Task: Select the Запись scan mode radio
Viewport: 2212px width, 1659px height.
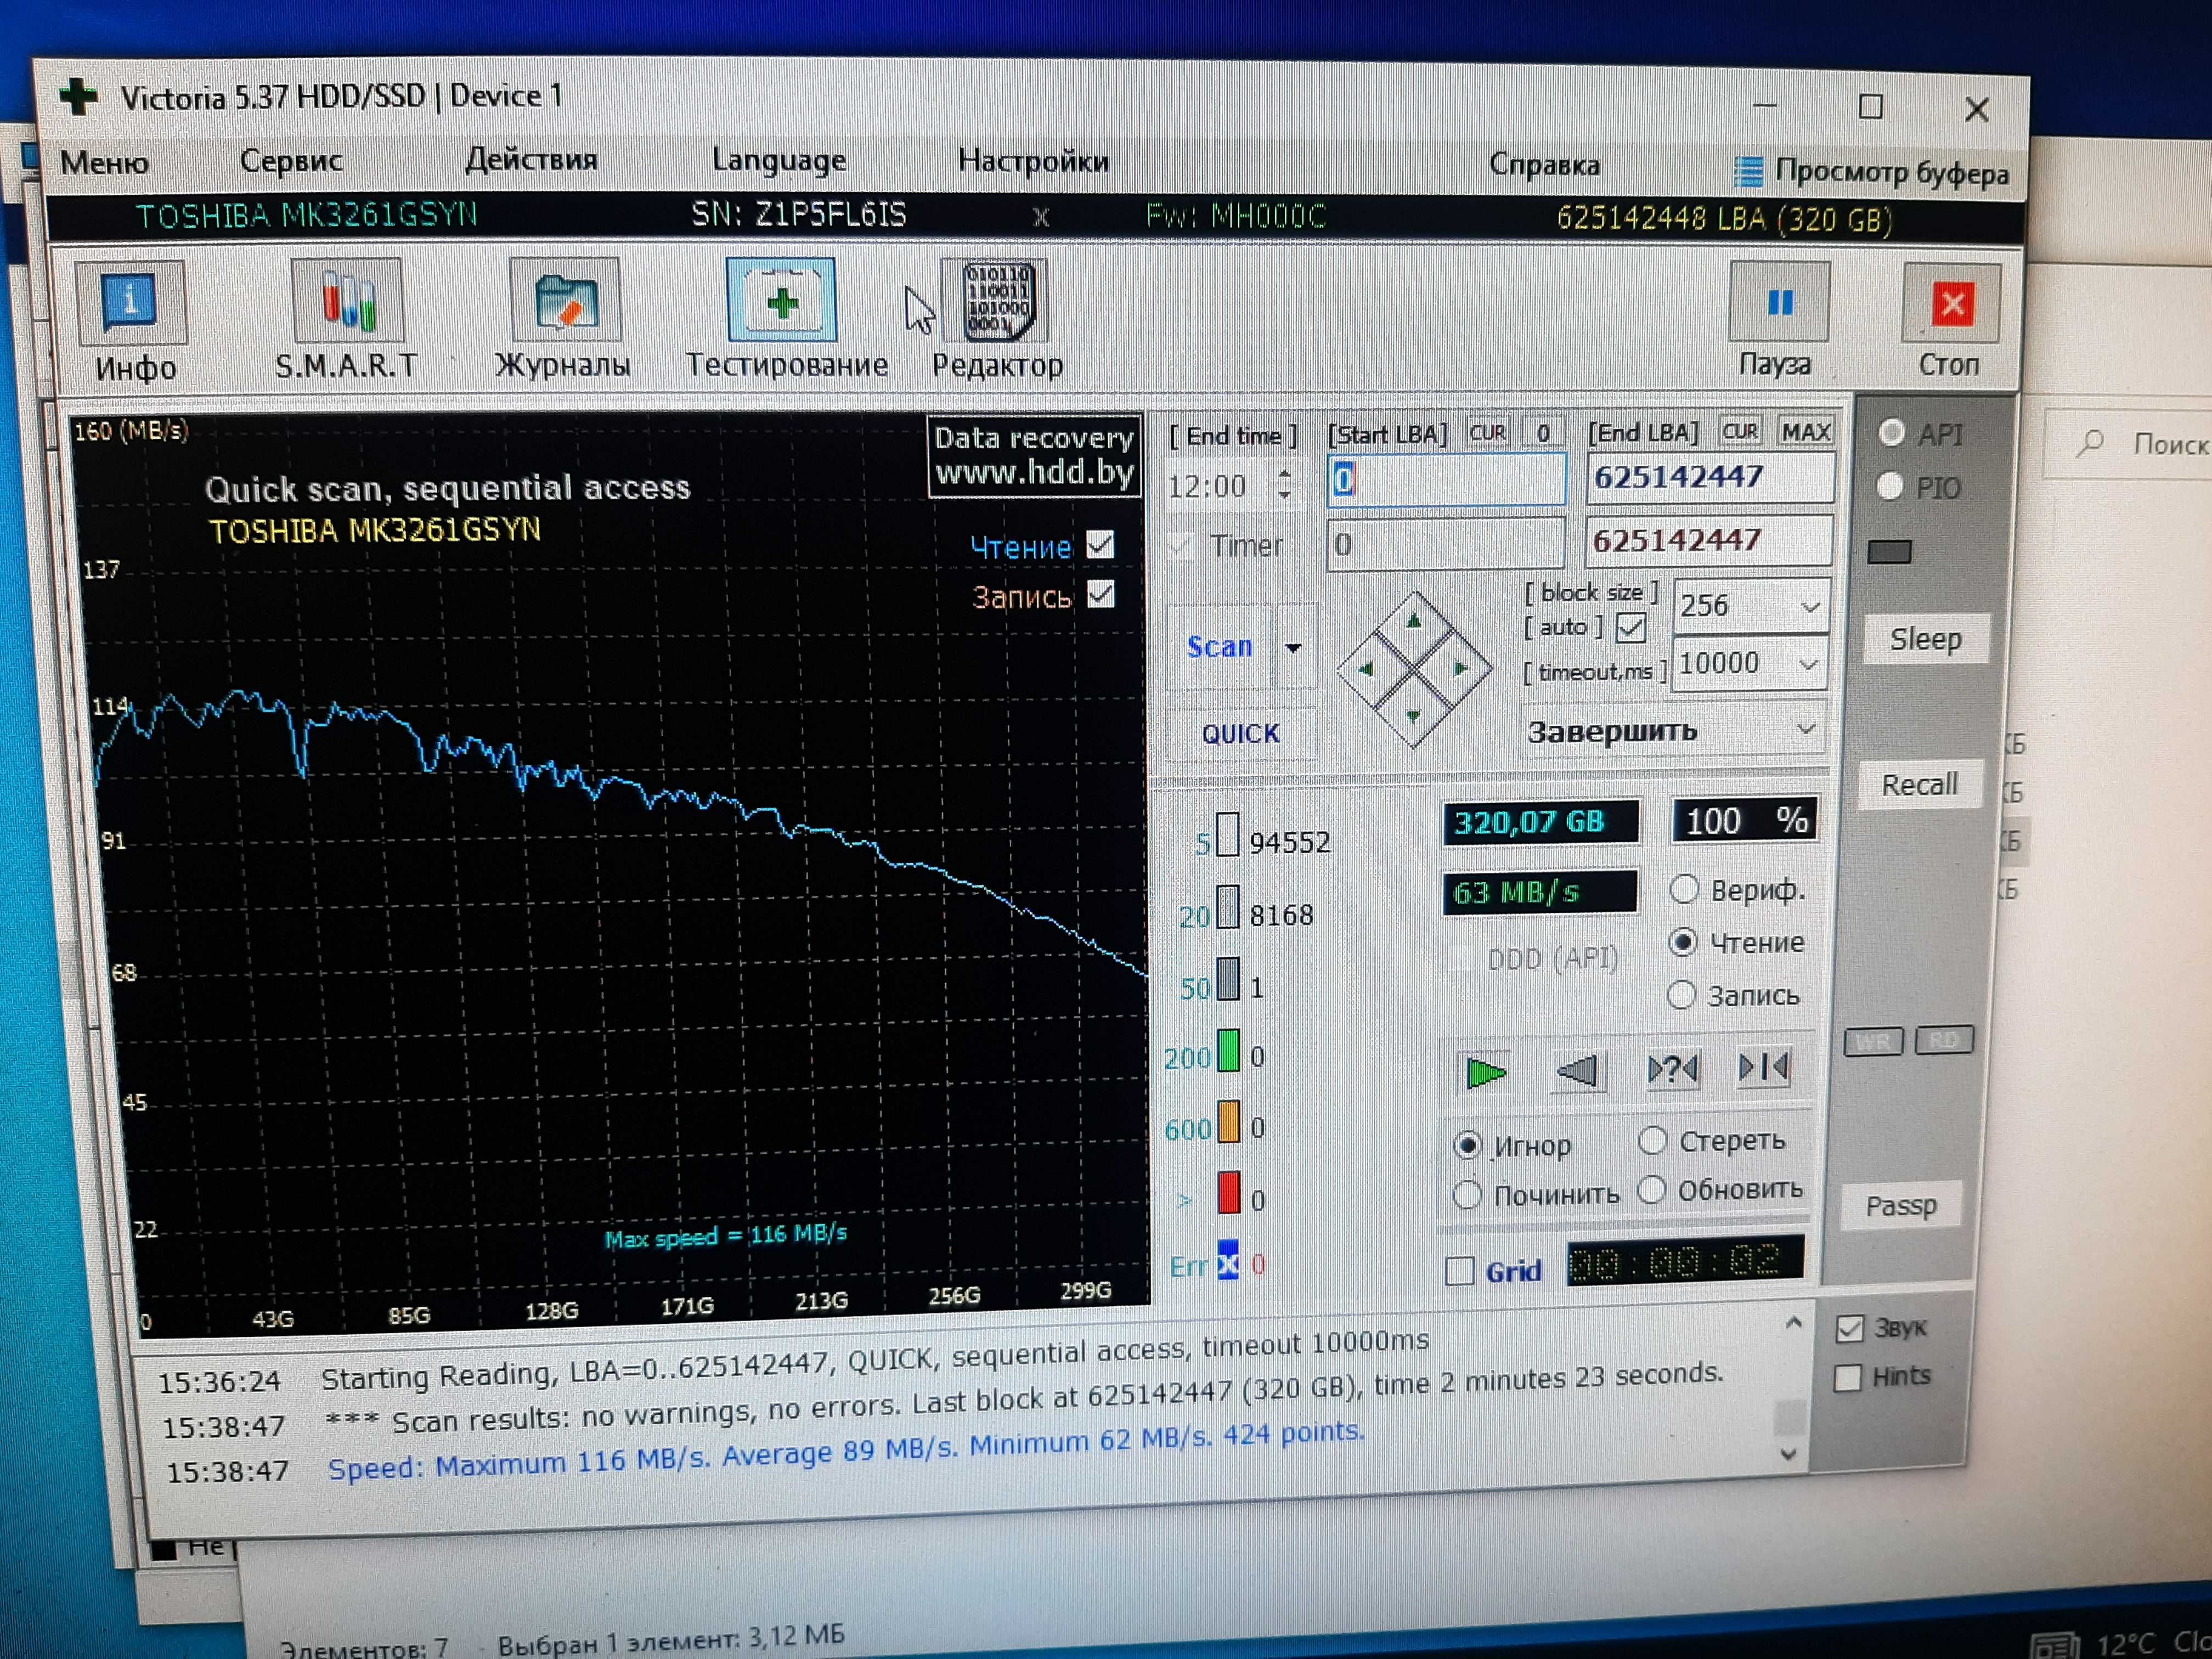Action: pyautogui.click(x=1681, y=995)
